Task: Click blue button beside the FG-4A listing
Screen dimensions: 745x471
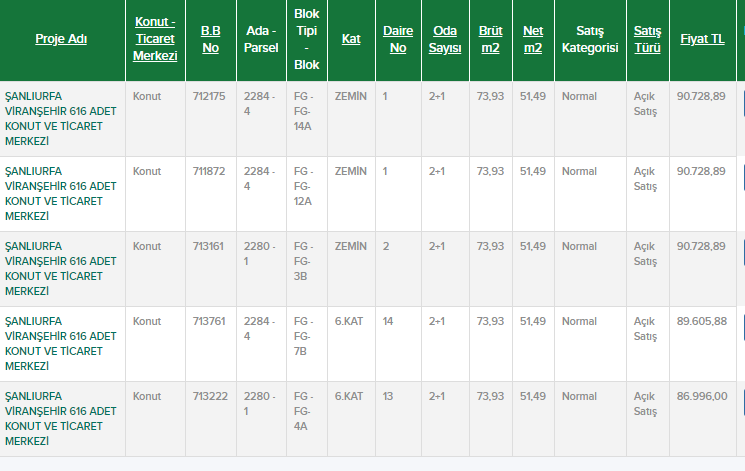Action: (741, 403)
